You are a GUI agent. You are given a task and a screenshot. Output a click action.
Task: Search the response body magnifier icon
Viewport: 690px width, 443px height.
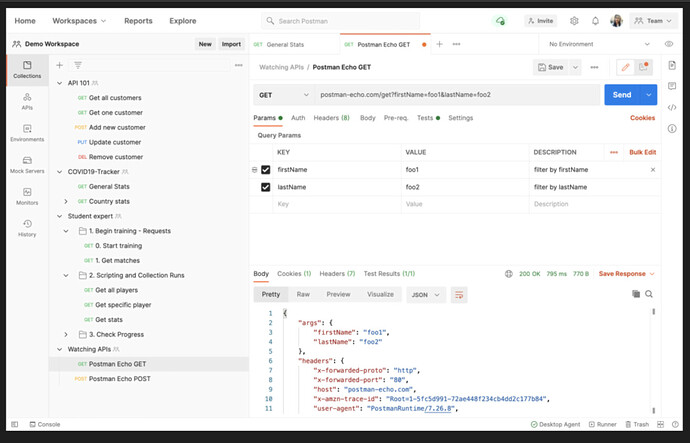649,294
